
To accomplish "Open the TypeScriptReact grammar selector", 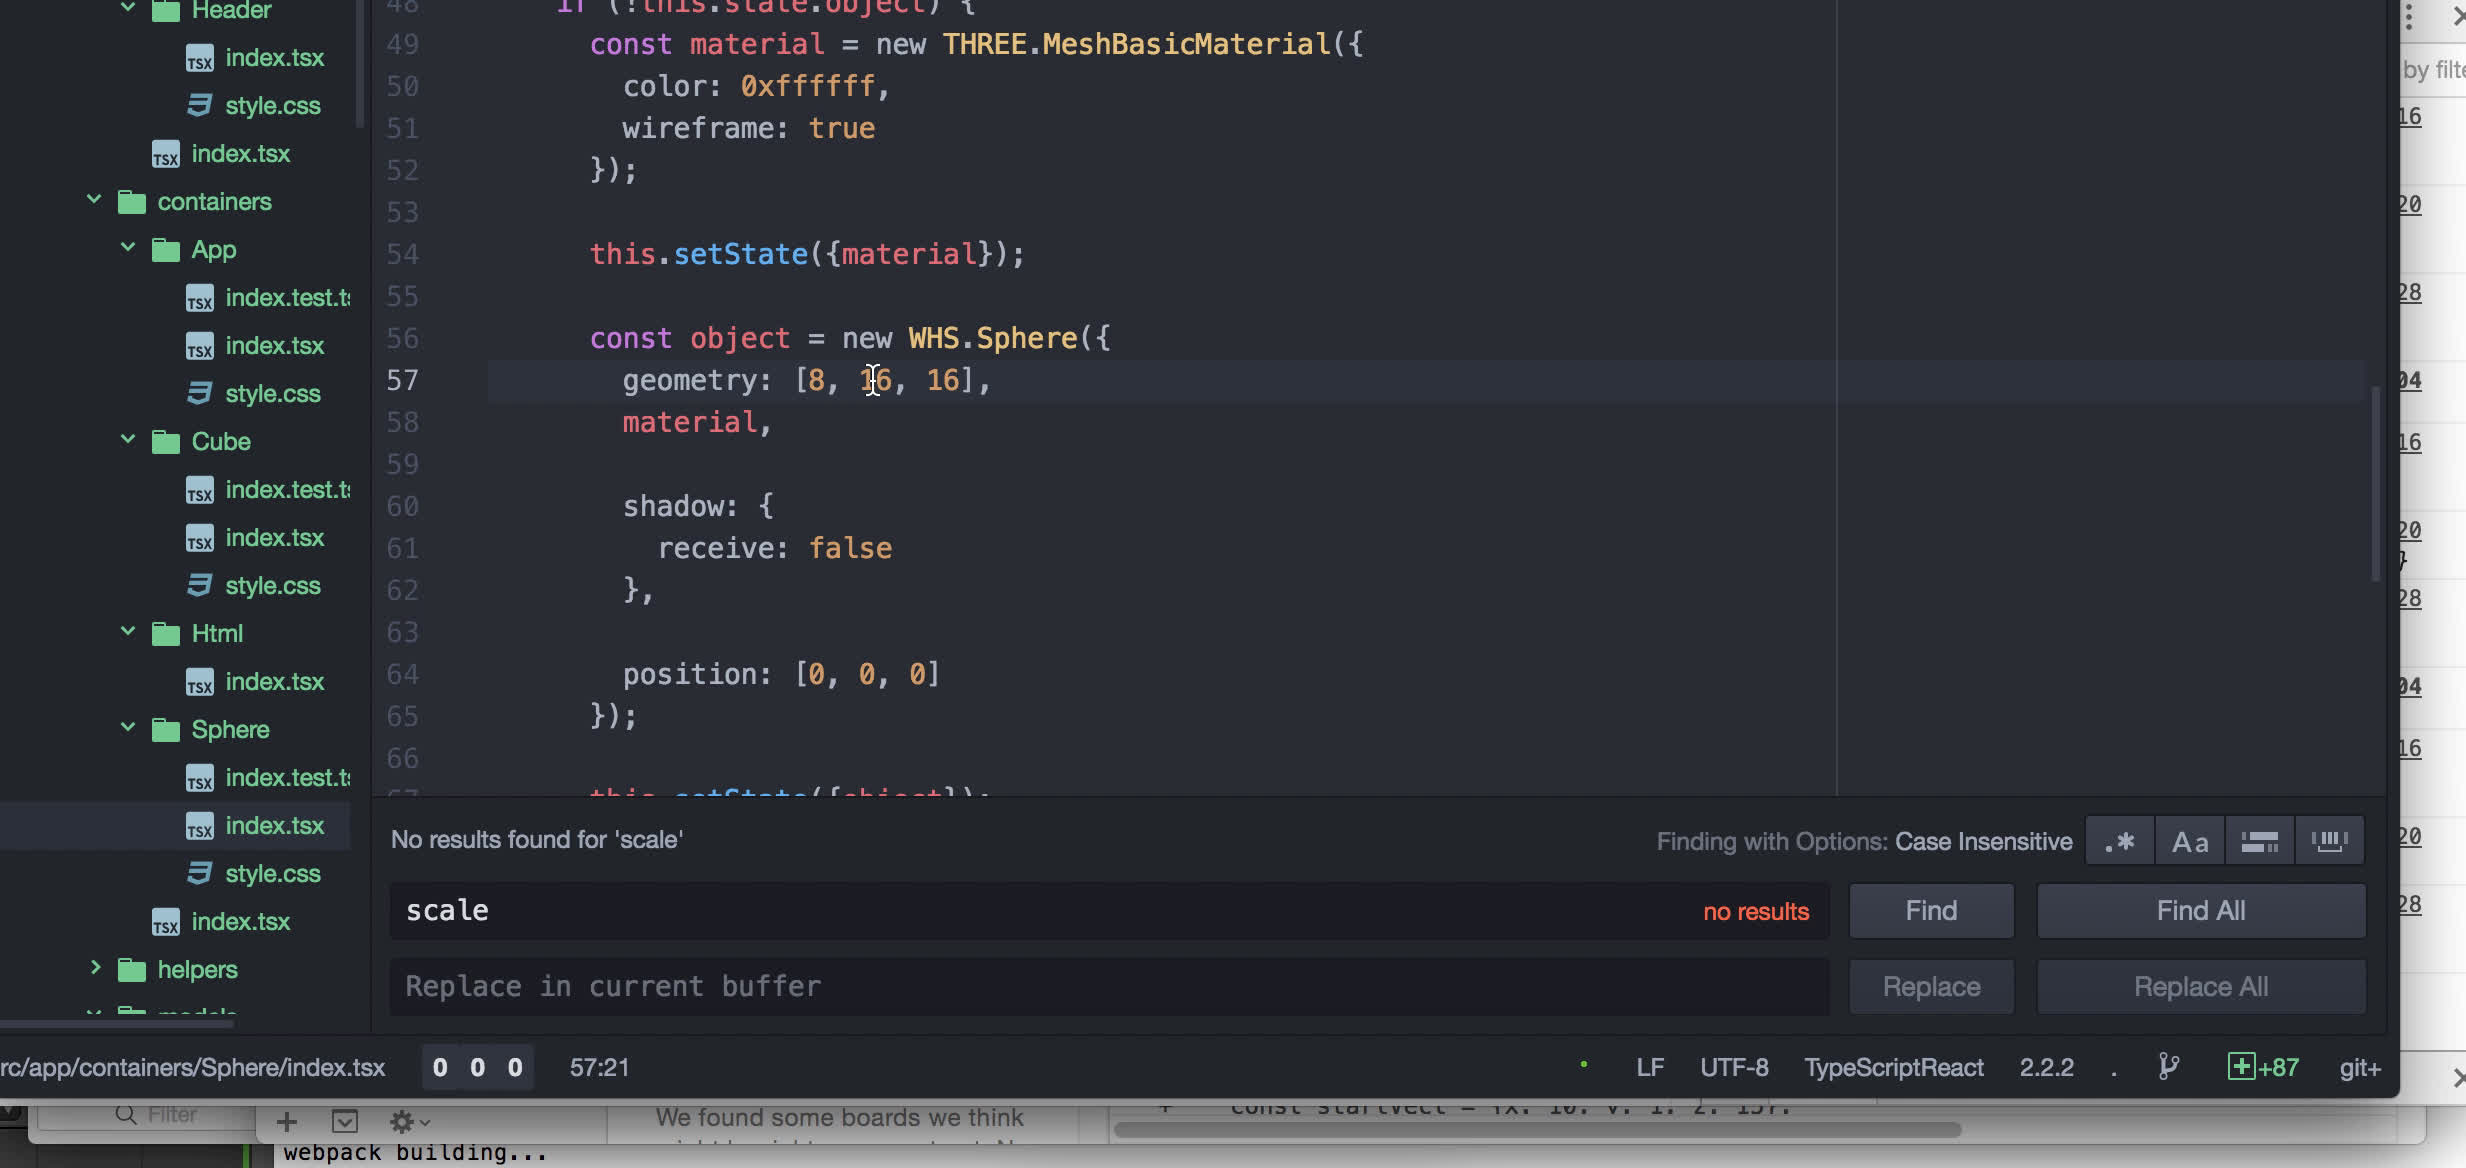I will [x=1893, y=1067].
